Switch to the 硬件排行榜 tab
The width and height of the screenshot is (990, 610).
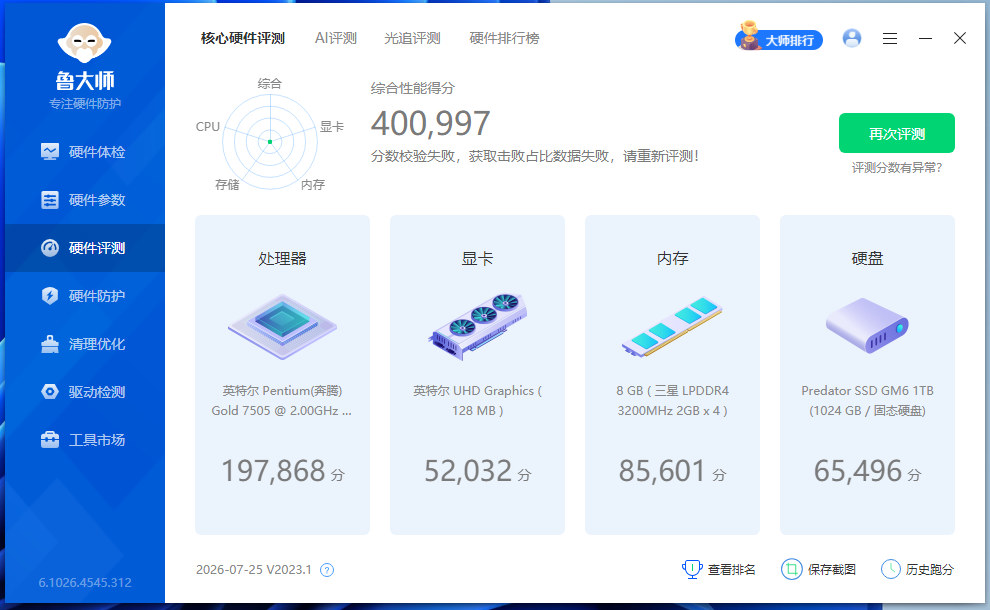[x=504, y=38]
